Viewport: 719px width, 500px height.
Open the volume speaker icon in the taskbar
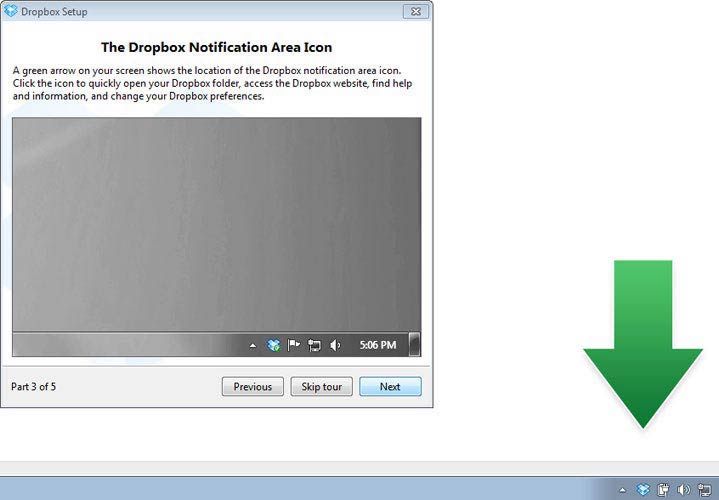[x=683, y=489]
